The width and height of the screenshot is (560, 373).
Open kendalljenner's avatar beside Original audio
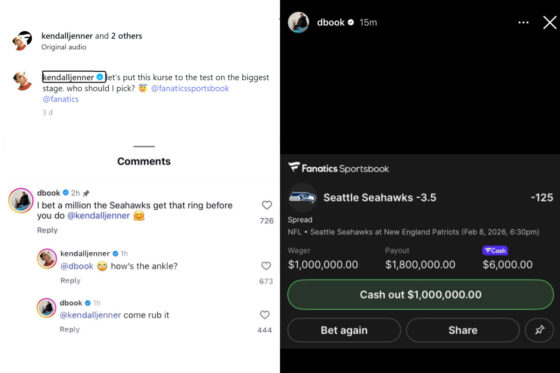22,40
